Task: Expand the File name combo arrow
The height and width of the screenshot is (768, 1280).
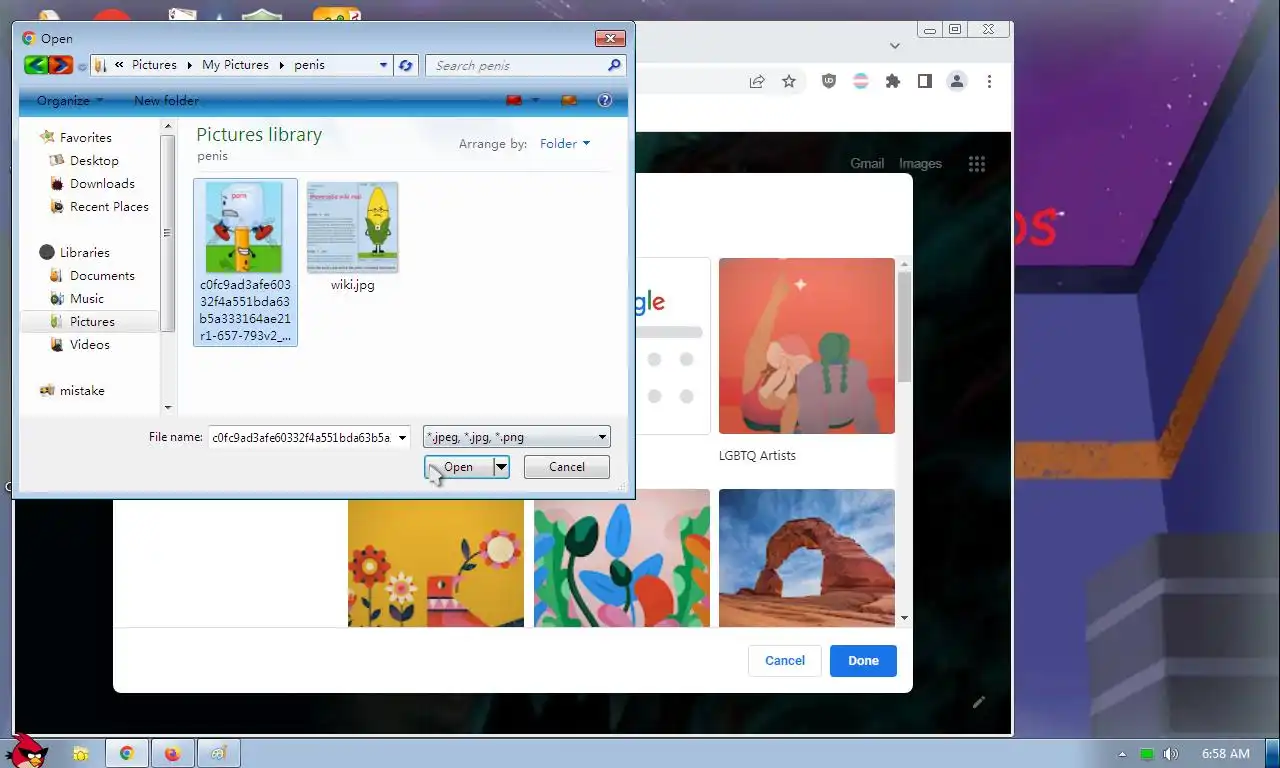Action: click(402, 437)
